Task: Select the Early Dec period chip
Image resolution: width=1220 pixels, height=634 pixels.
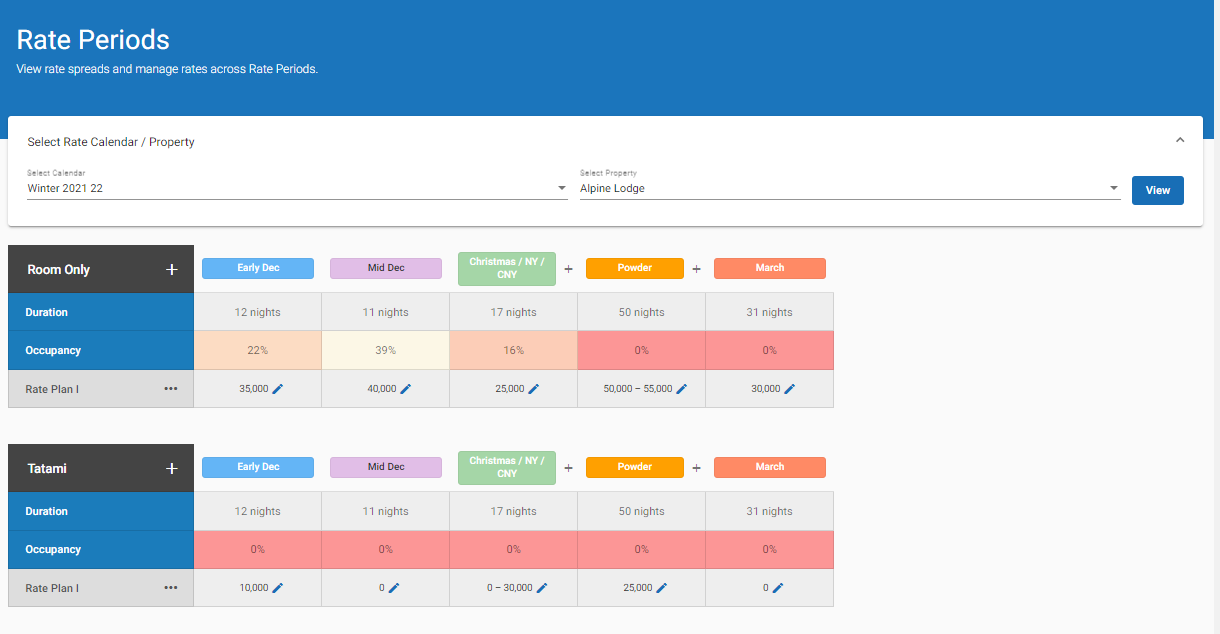Action: click(257, 268)
